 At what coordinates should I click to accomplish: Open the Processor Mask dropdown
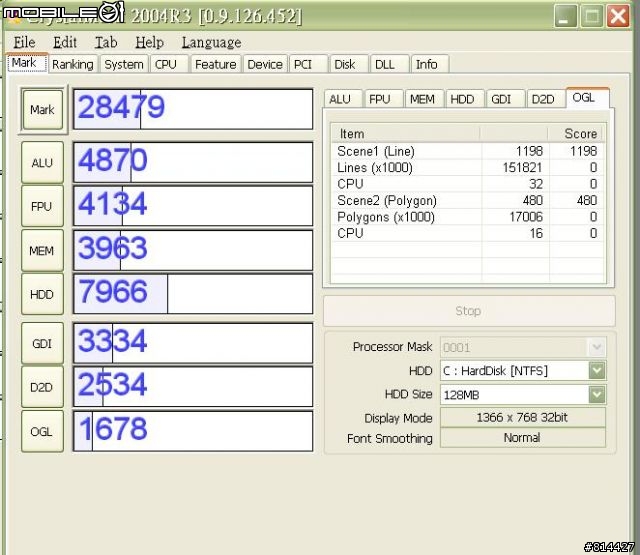pos(597,347)
